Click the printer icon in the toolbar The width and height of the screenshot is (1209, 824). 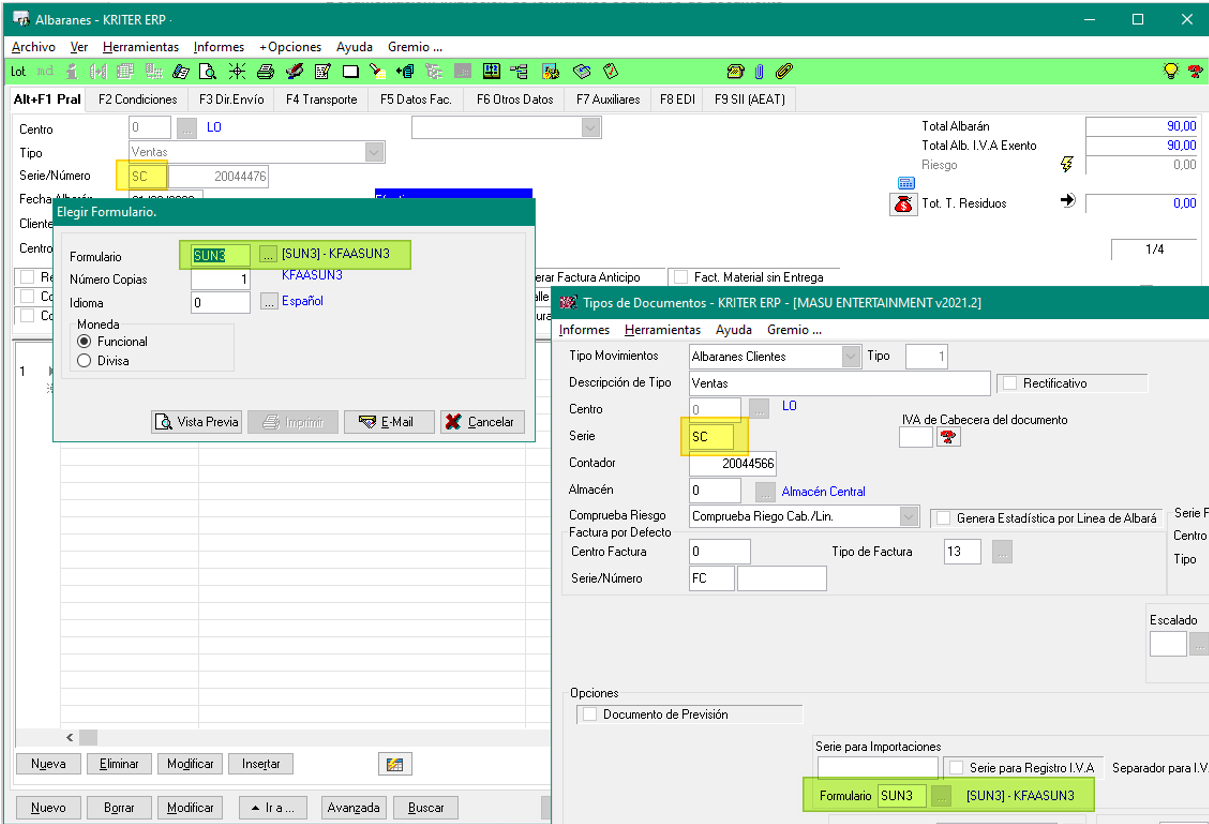click(265, 72)
